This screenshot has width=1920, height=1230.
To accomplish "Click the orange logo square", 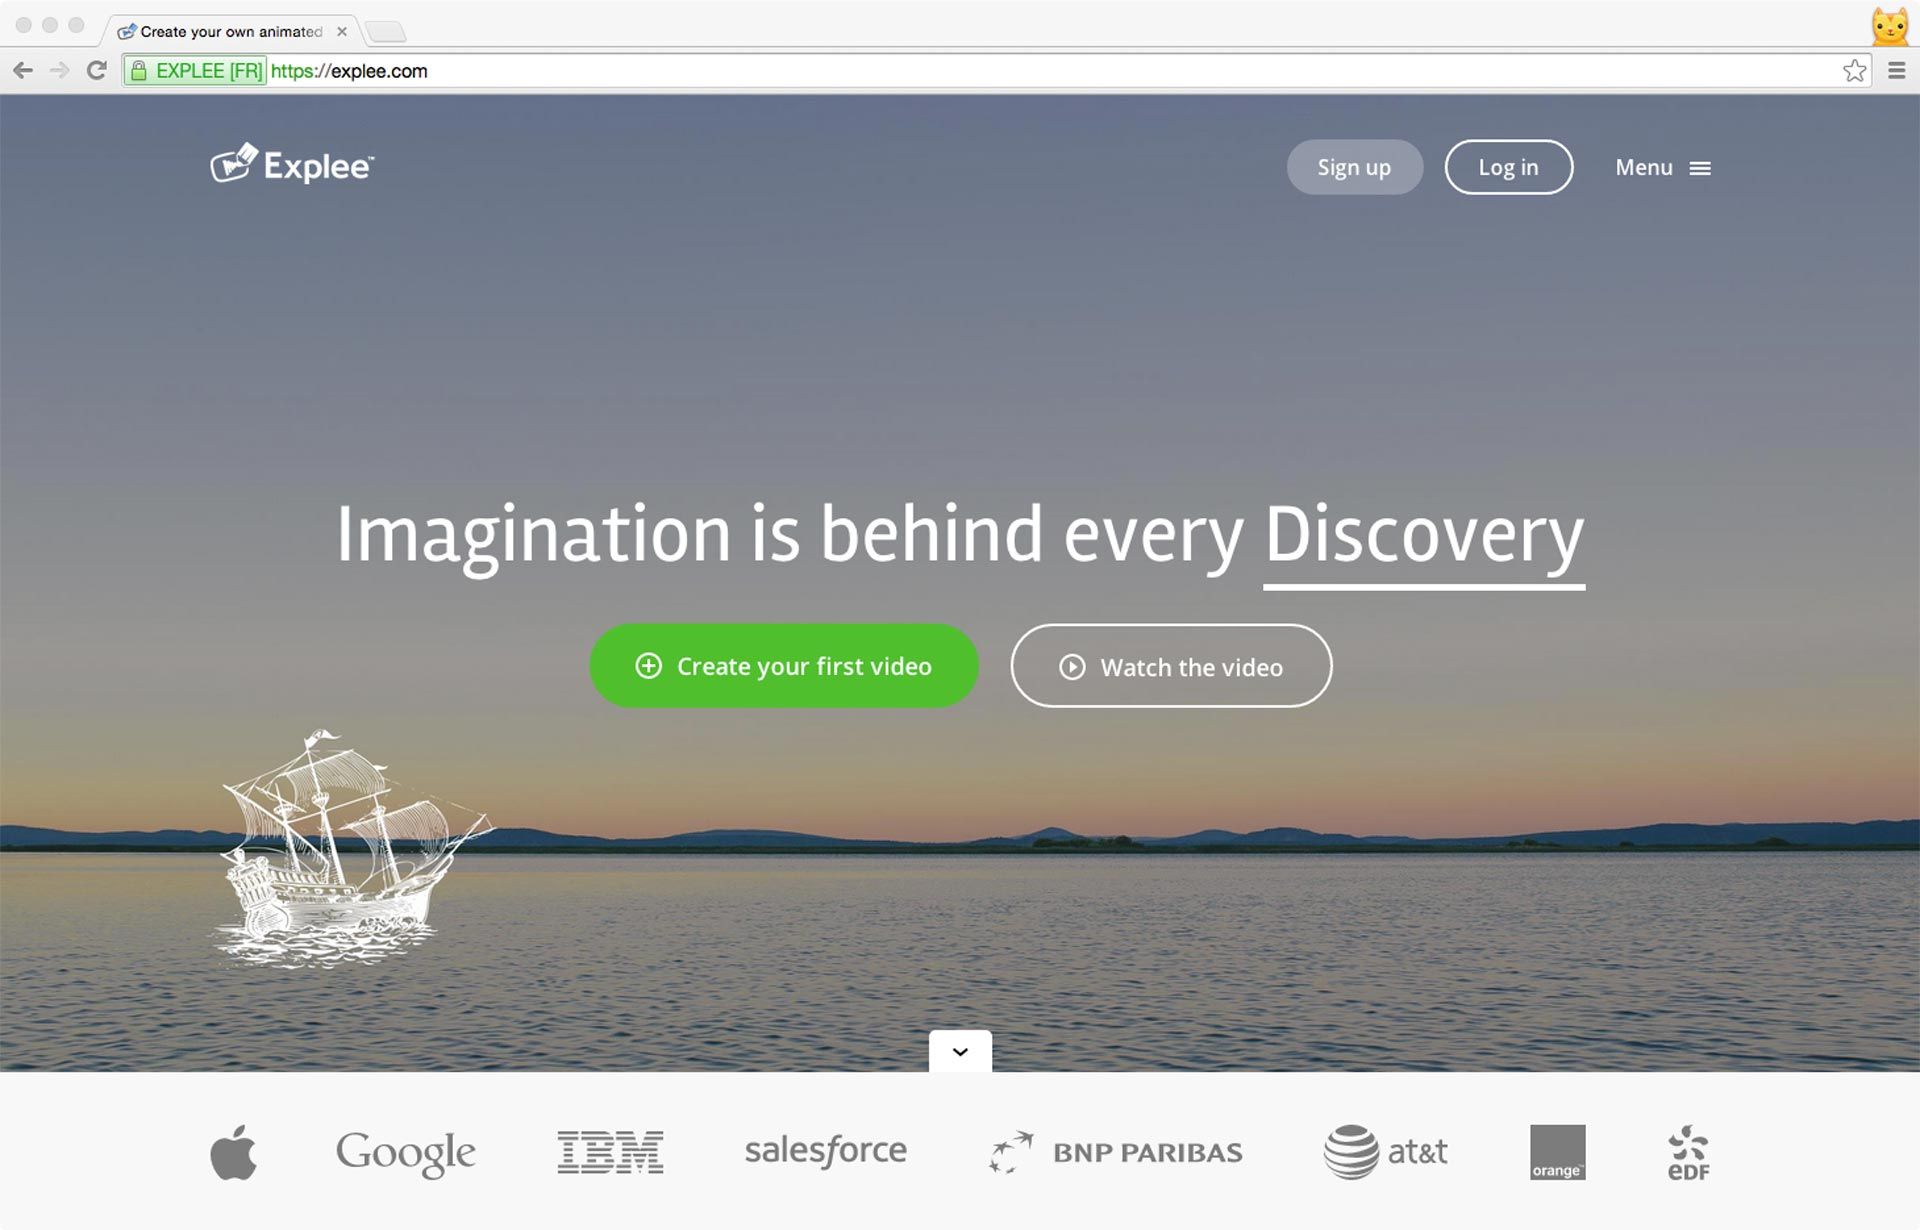I will coord(1558,1152).
